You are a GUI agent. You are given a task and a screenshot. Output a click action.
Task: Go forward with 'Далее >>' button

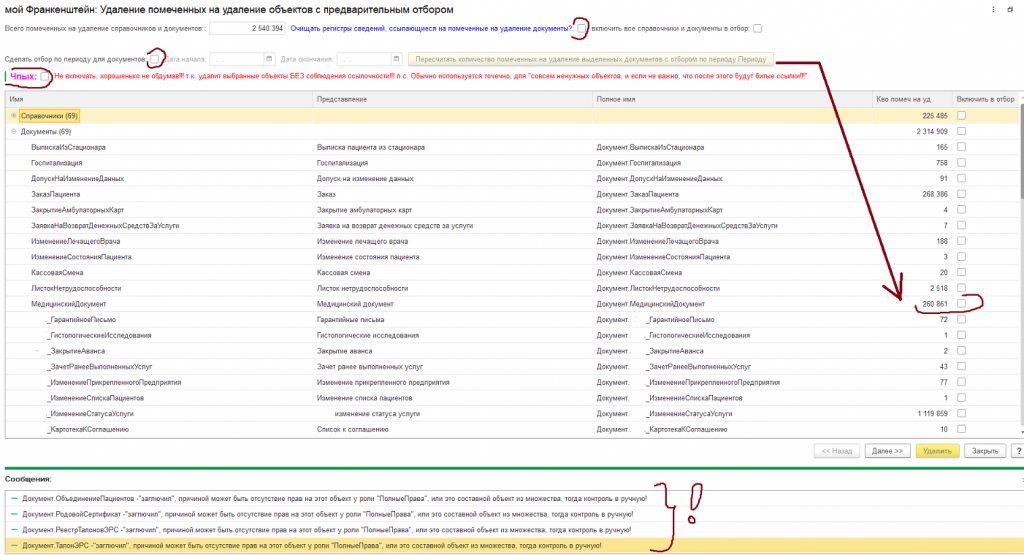888,451
